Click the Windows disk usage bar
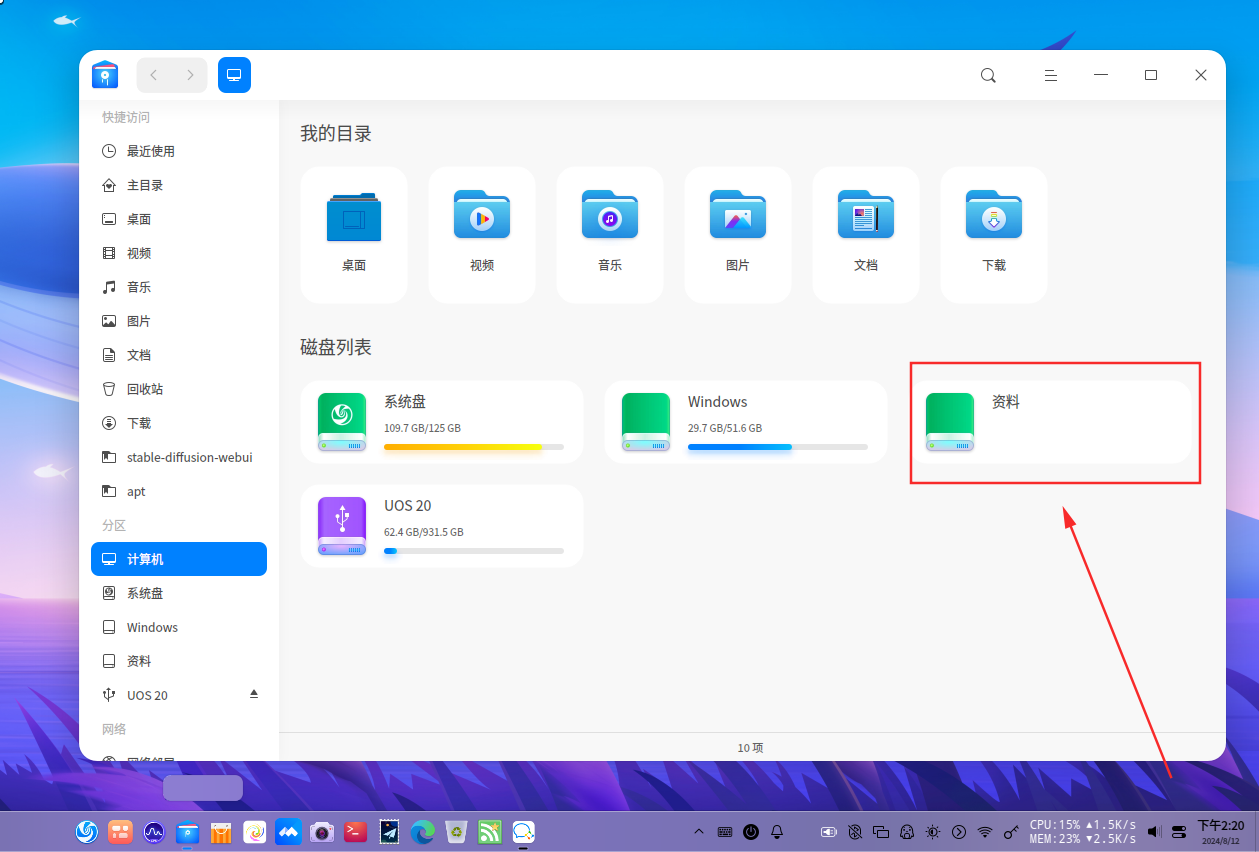Screen dimensions: 1259x852 778,447
